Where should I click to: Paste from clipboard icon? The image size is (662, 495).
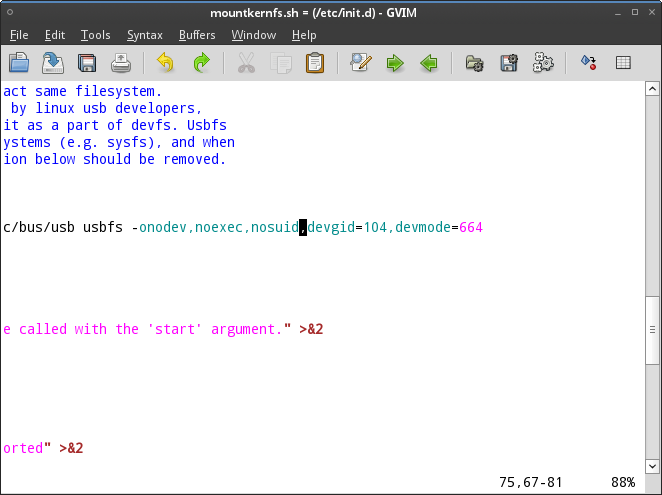tap(315, 63)
